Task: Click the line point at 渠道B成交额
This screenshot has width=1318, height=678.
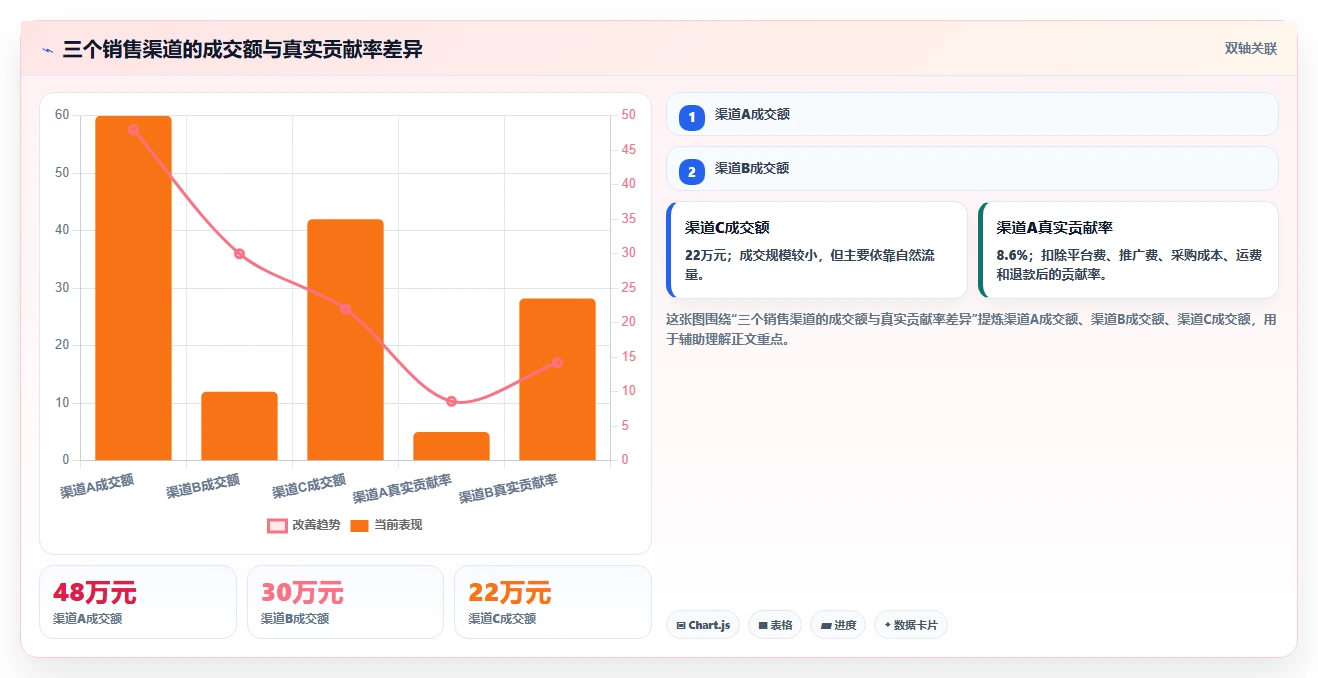Action: click(x=239, y=254)
